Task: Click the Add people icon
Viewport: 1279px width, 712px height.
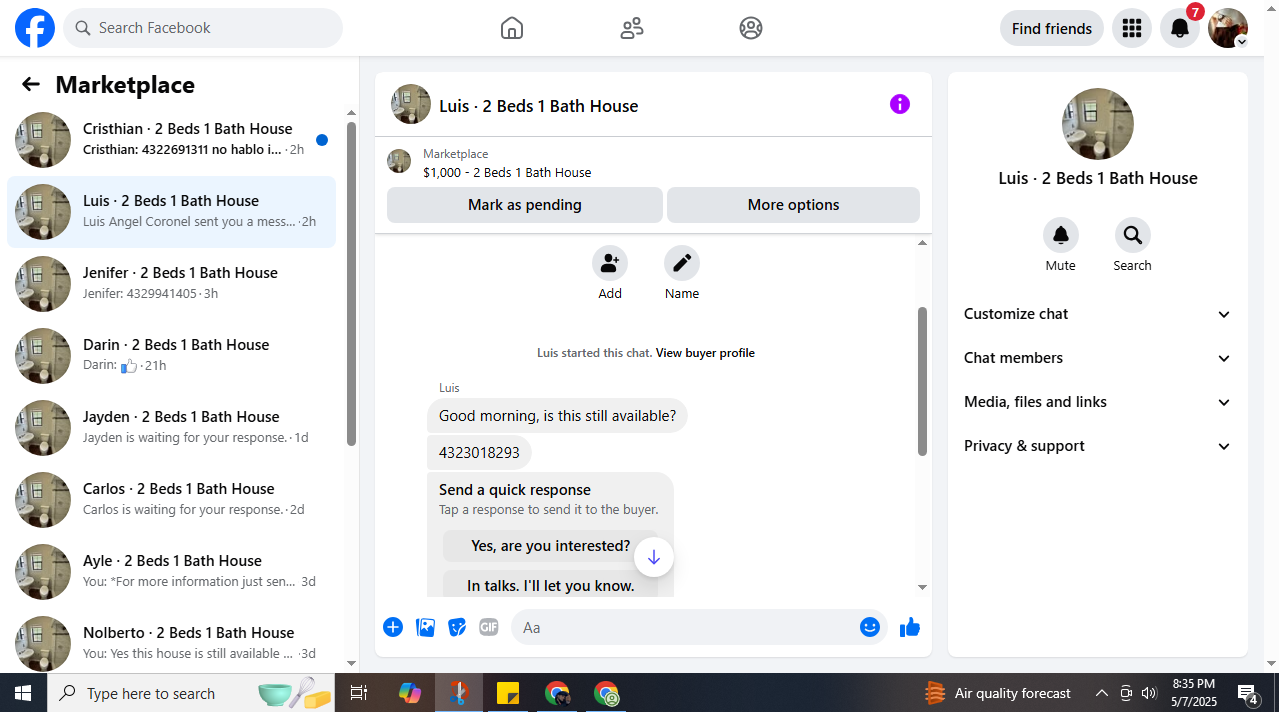Action: tap(610, 264)
